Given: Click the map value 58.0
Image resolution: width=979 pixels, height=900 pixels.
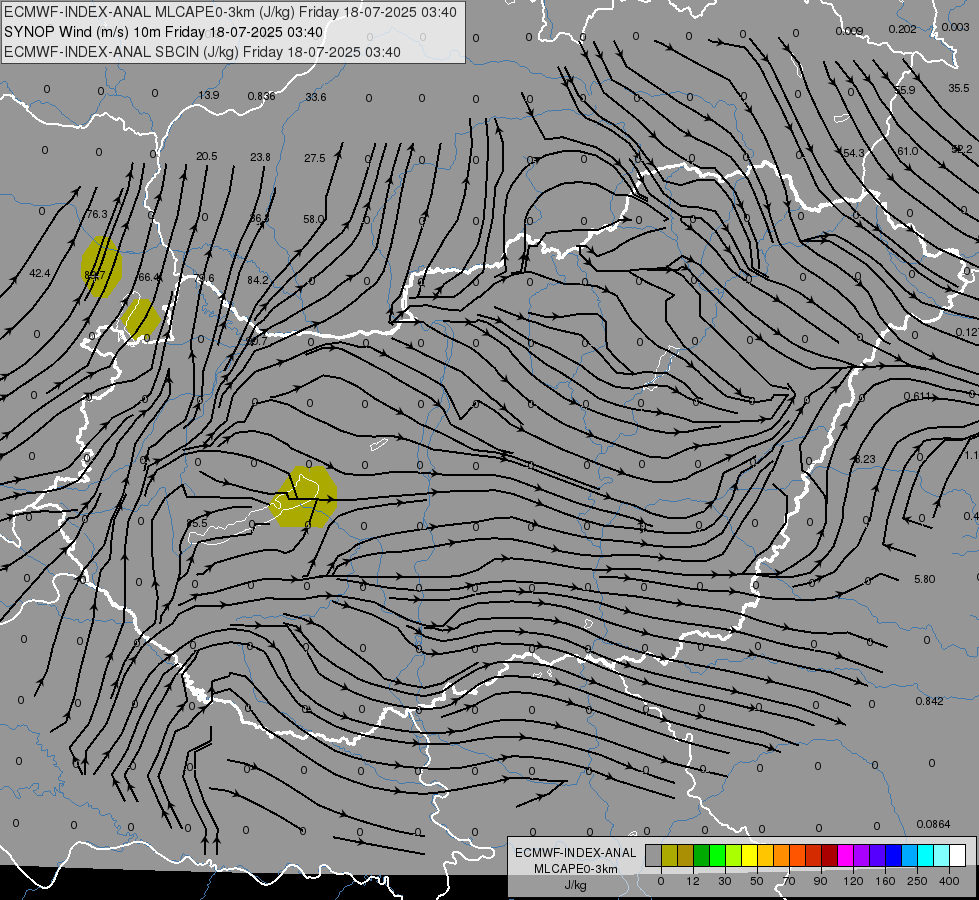Looking at the screenshot, I should click(x=313, y=219).
